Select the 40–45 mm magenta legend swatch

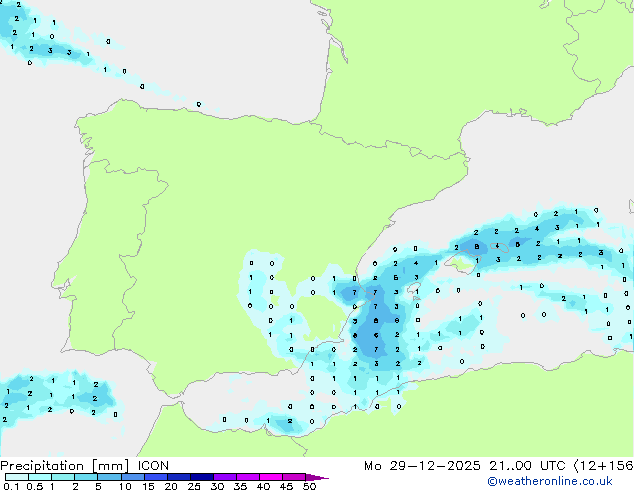click(x=271, y=477)
